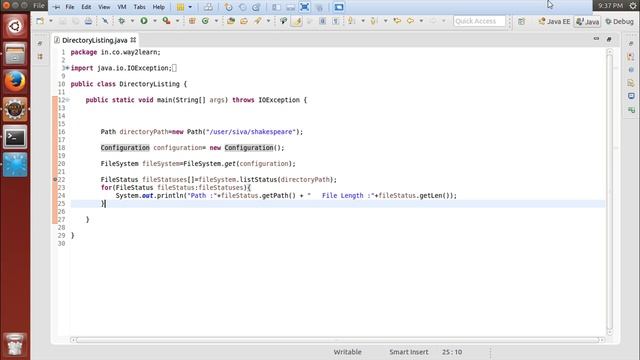
Task: Click the Eclipse New file toolbar icon
Action: 40,21
